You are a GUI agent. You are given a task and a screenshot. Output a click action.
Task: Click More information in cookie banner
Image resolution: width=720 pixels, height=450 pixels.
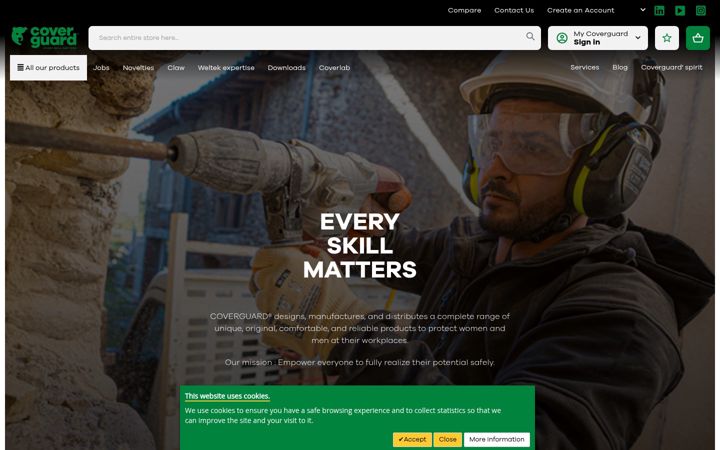coord(496,439)
